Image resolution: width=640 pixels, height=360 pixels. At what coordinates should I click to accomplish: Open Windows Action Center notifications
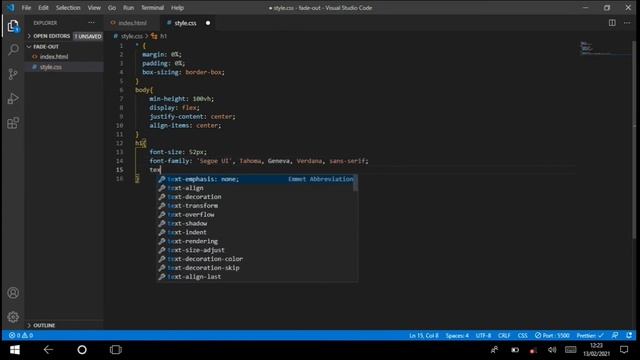[x=624, y=350]
